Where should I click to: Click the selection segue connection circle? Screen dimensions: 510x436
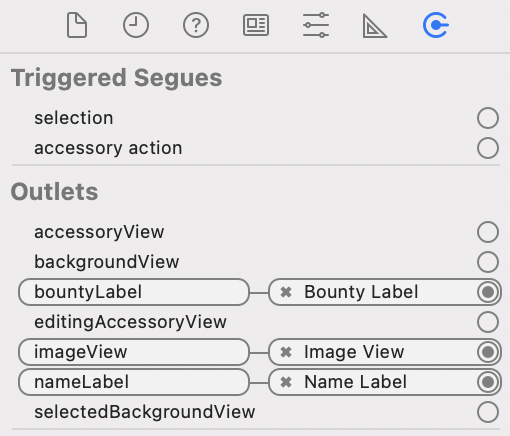[488, 118]
